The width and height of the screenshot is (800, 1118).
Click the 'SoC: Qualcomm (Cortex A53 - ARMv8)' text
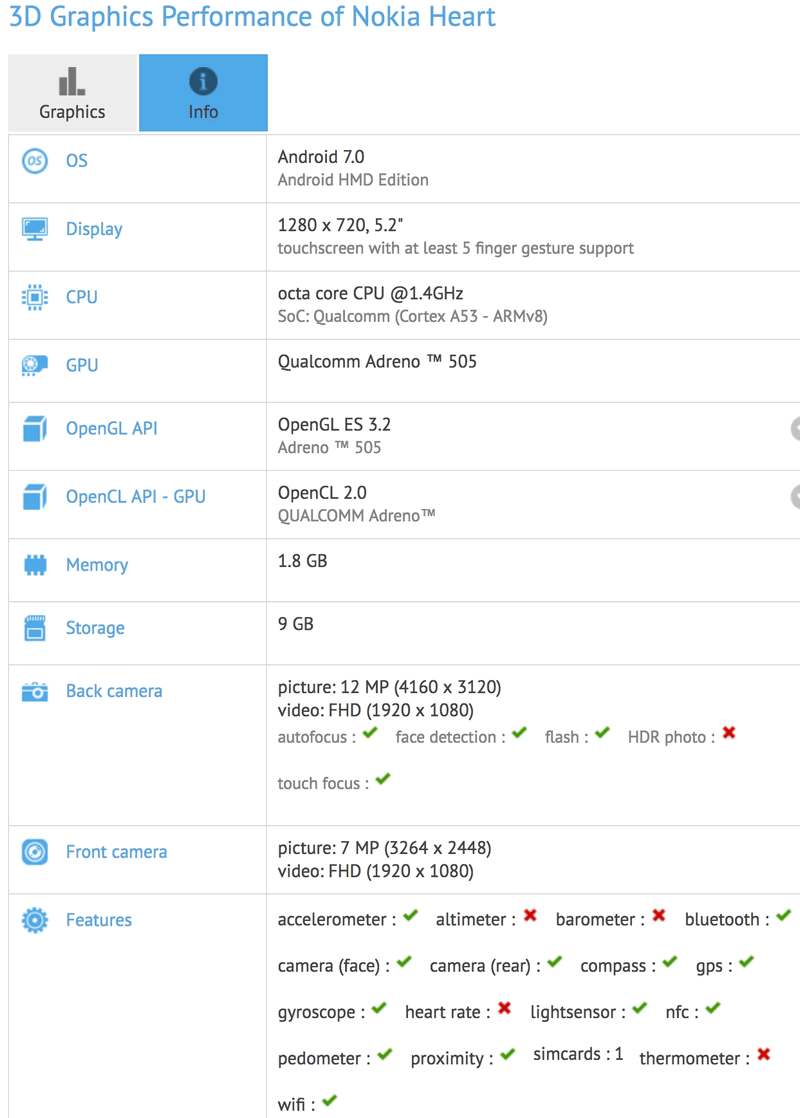click(x=413, y=317)
